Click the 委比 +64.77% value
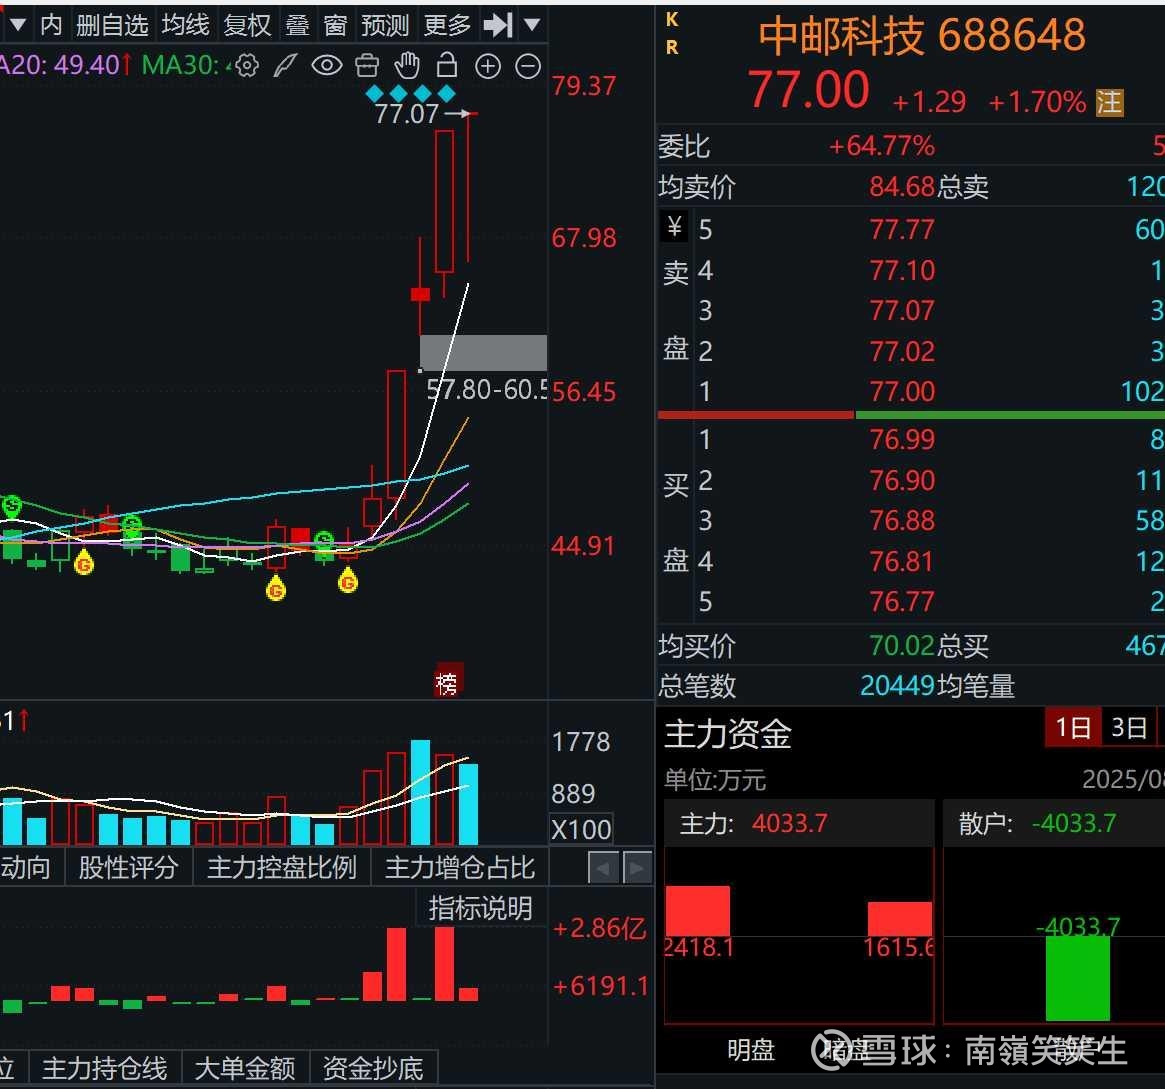 [881, 146]
